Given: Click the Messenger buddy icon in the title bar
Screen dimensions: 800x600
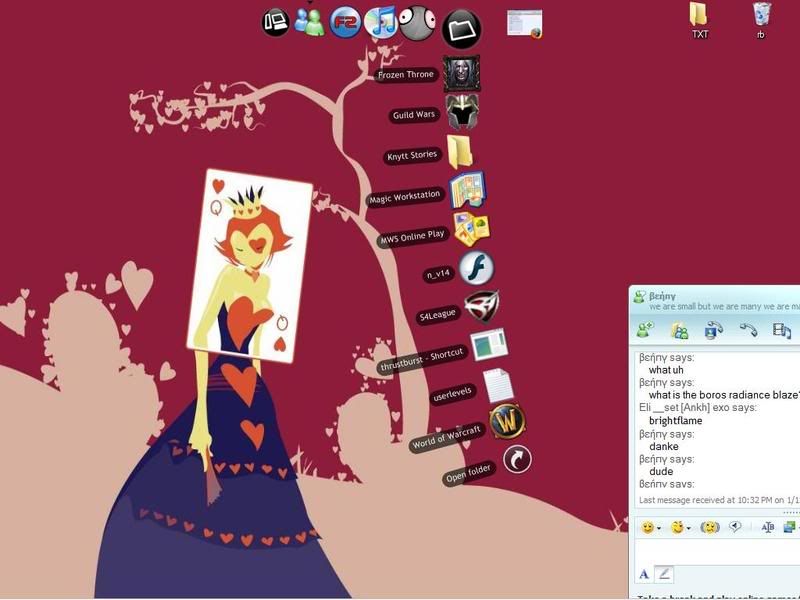Looking at the screenshot, I should point(639,297).
